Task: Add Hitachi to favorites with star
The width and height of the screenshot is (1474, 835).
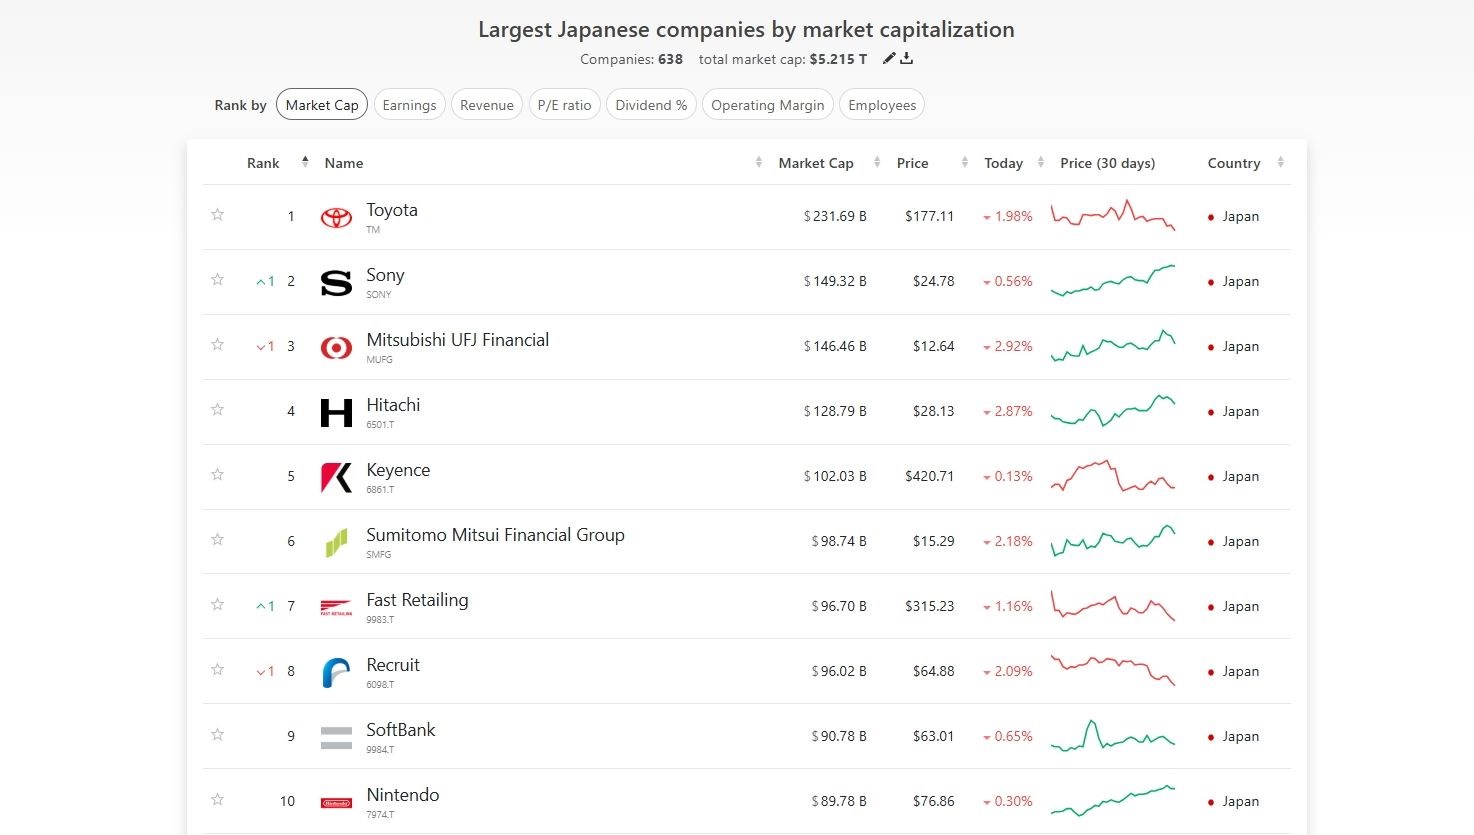Action: point(217,409)
